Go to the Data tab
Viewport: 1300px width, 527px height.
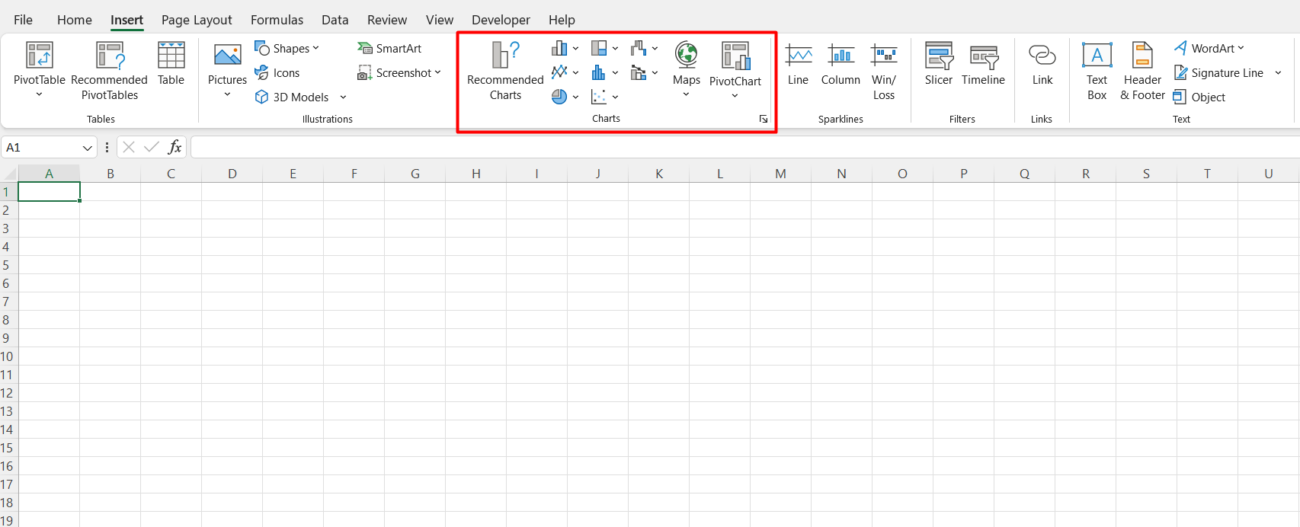pyautogui.click(x=335, y=19)
